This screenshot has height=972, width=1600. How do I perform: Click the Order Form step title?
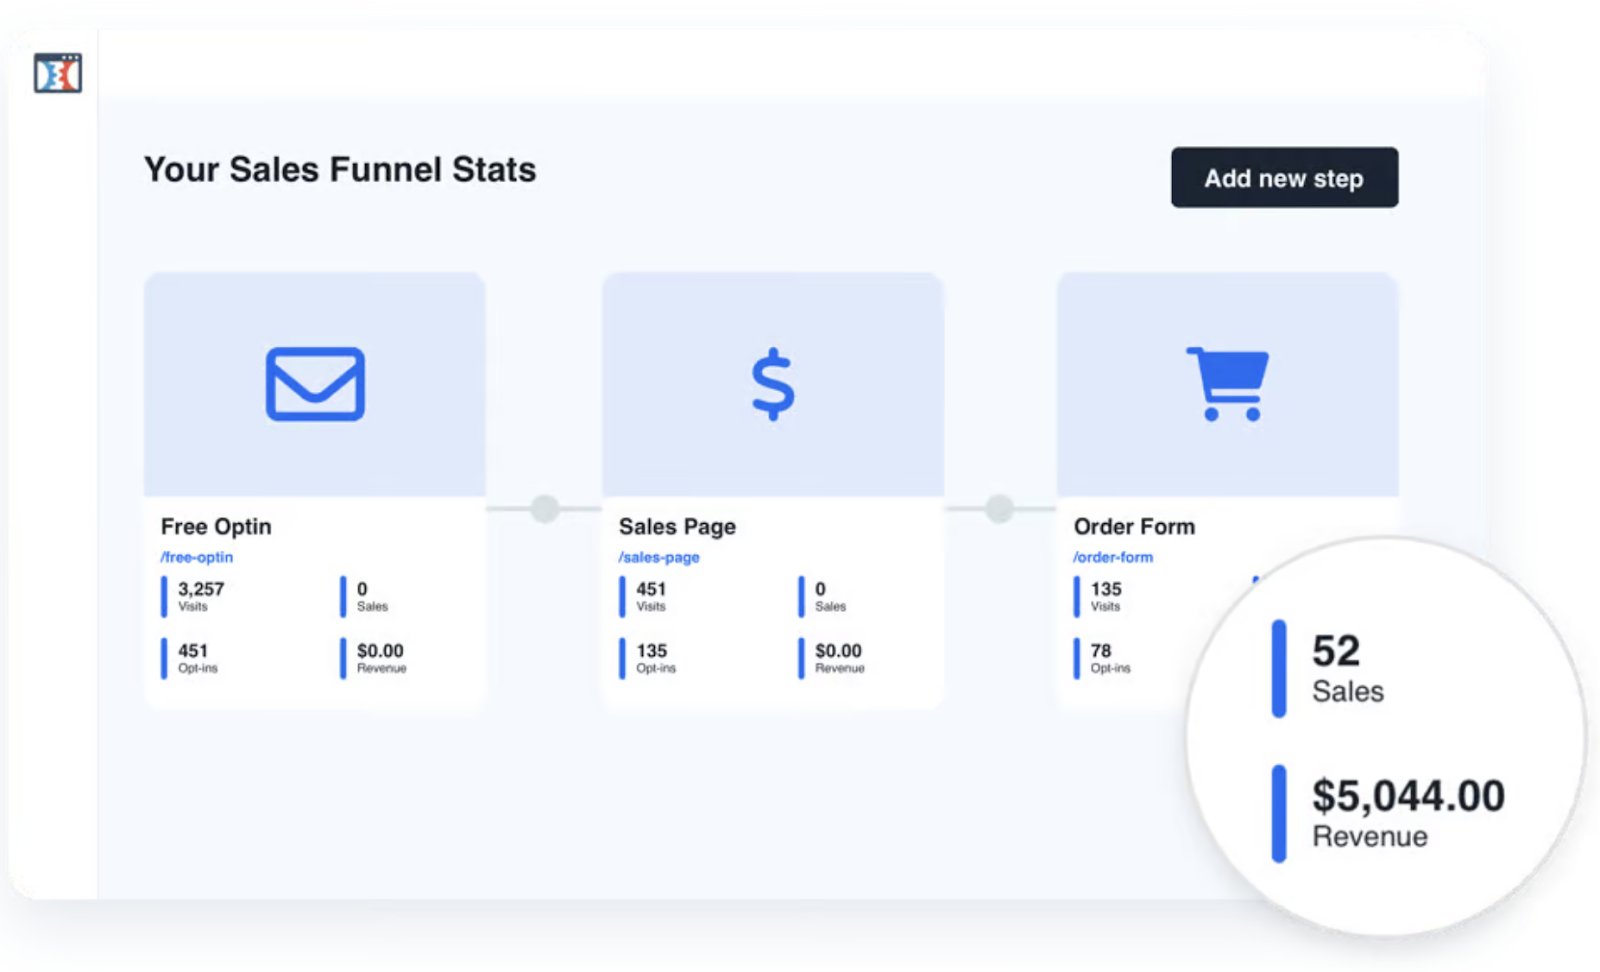tap(1134, 526)
